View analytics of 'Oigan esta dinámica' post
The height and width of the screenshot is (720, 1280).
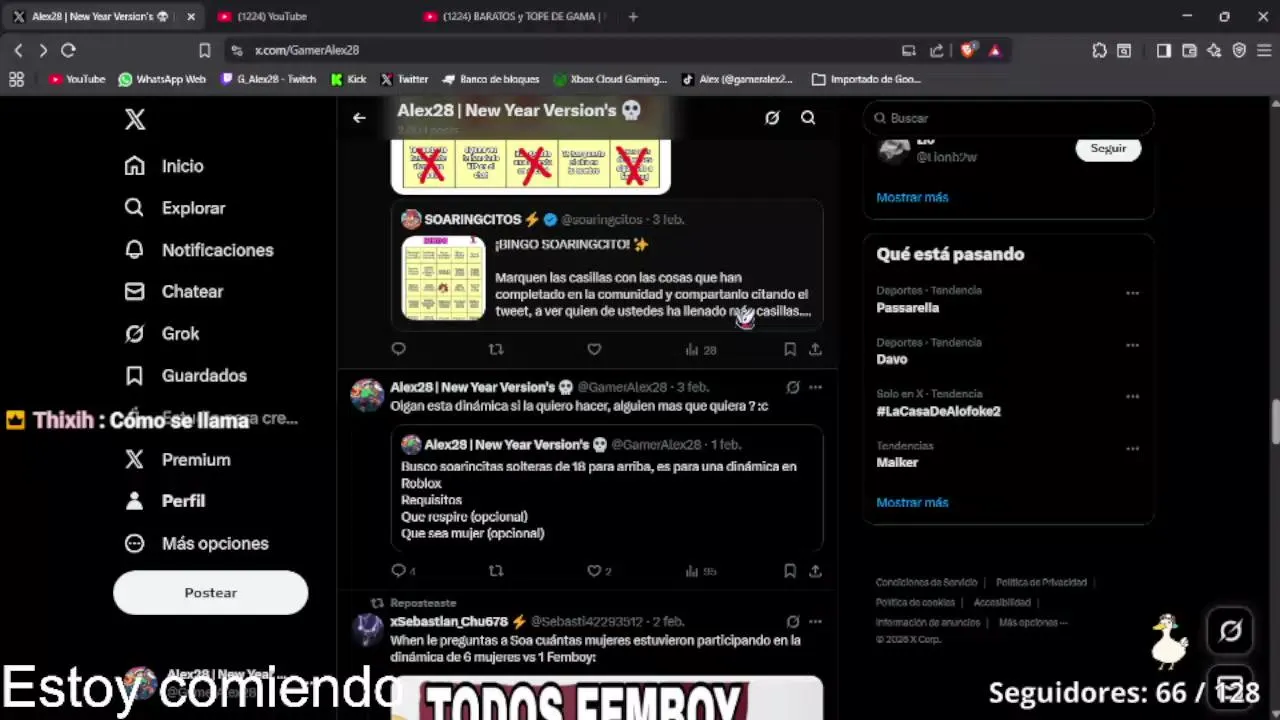(x=701, y=571)
